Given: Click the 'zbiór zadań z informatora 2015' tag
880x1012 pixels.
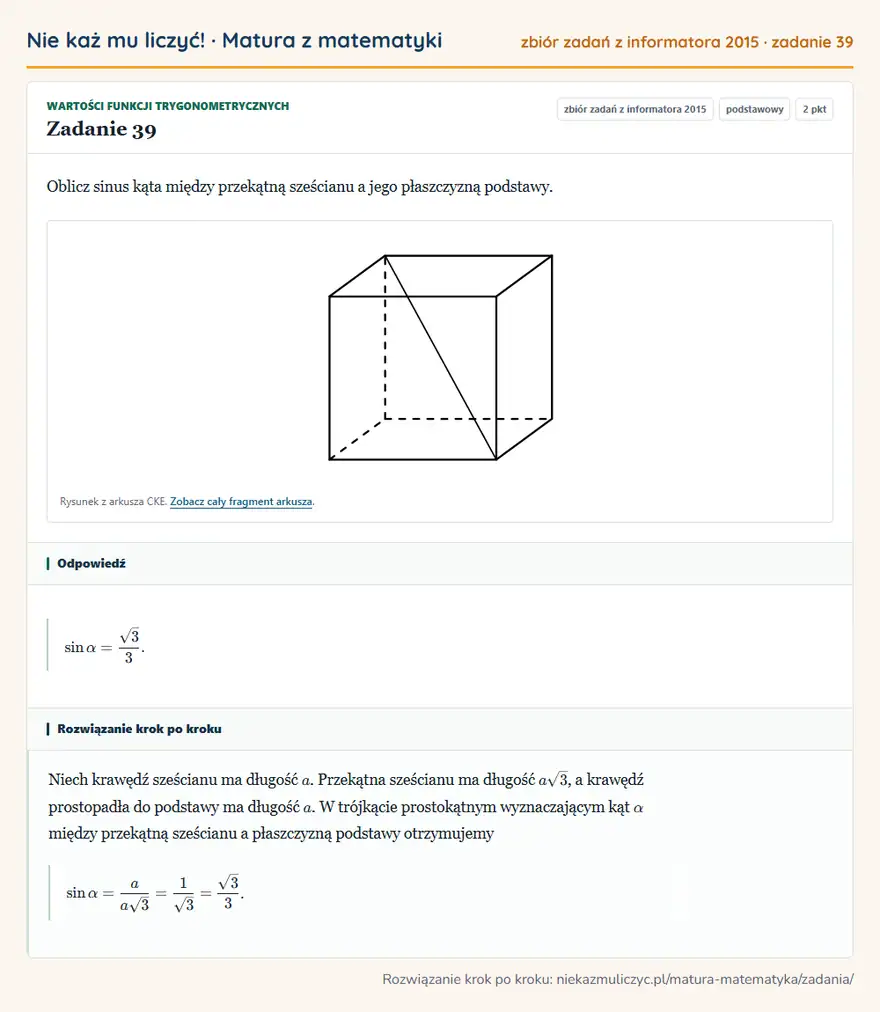Looking at the screenshot, I should tap(635, 109).
